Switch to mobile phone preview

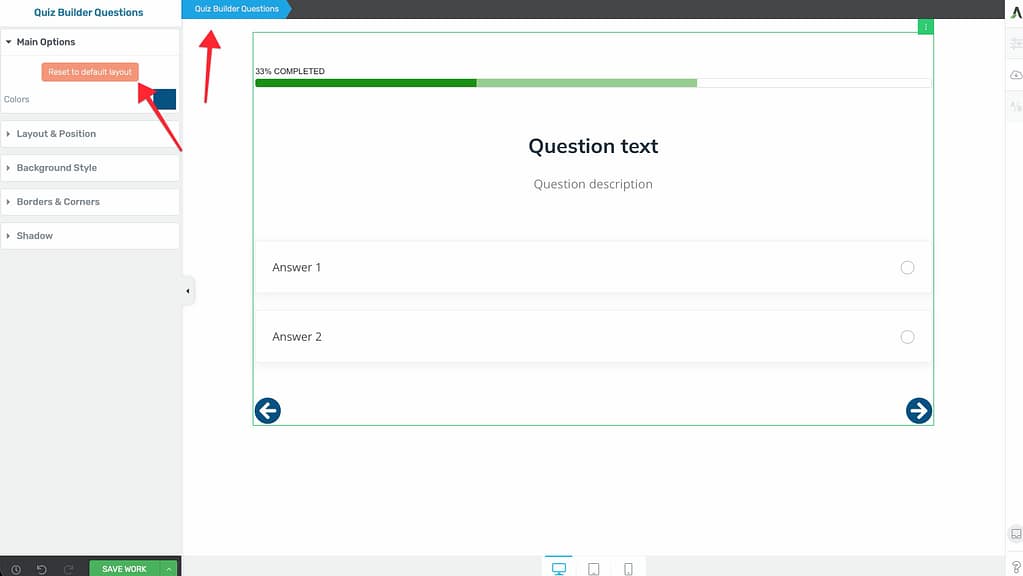point(628,569)
